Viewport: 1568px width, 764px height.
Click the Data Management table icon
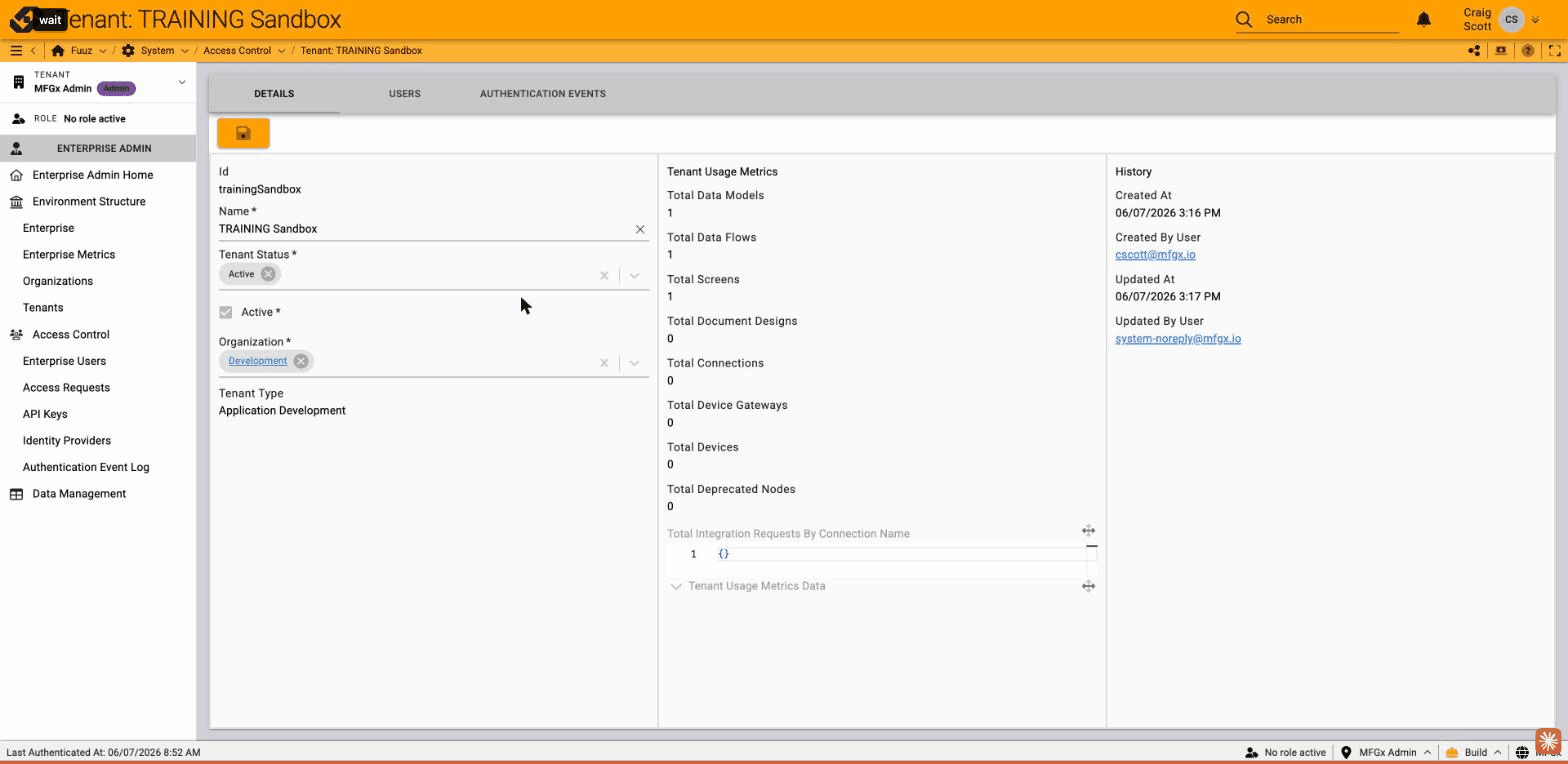16,494
